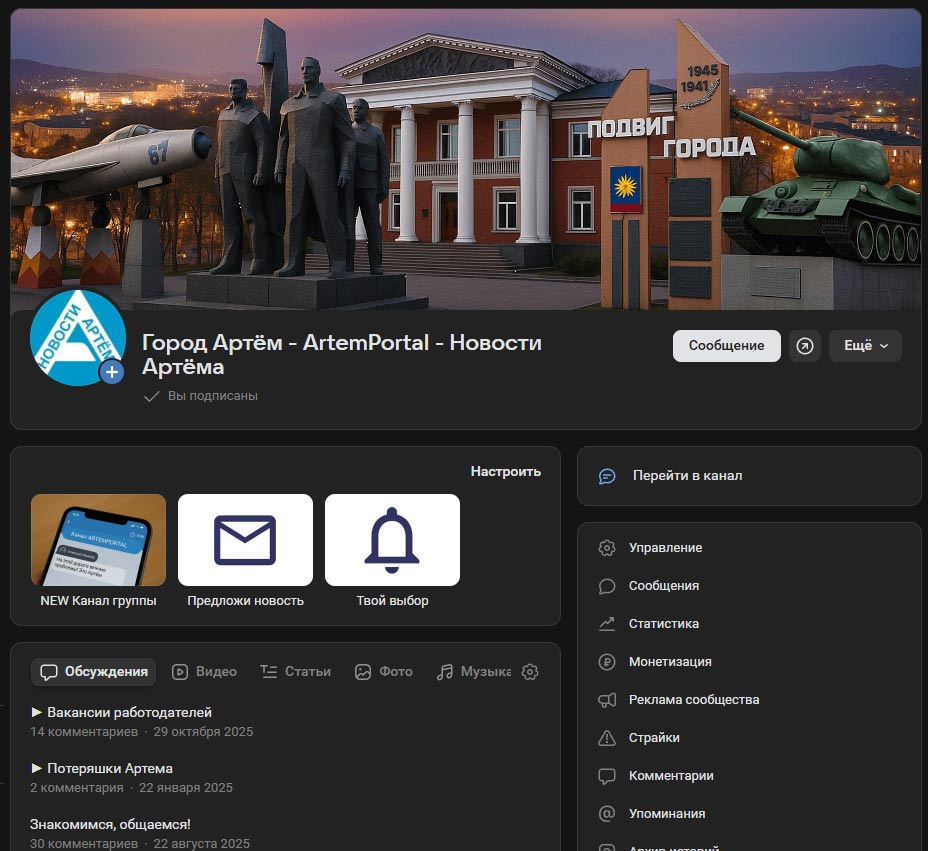This screenshot has height=851, width=928.
Task: Open the Управление settings gear icon
Action: pyautogui.click(x=606, y=547)
